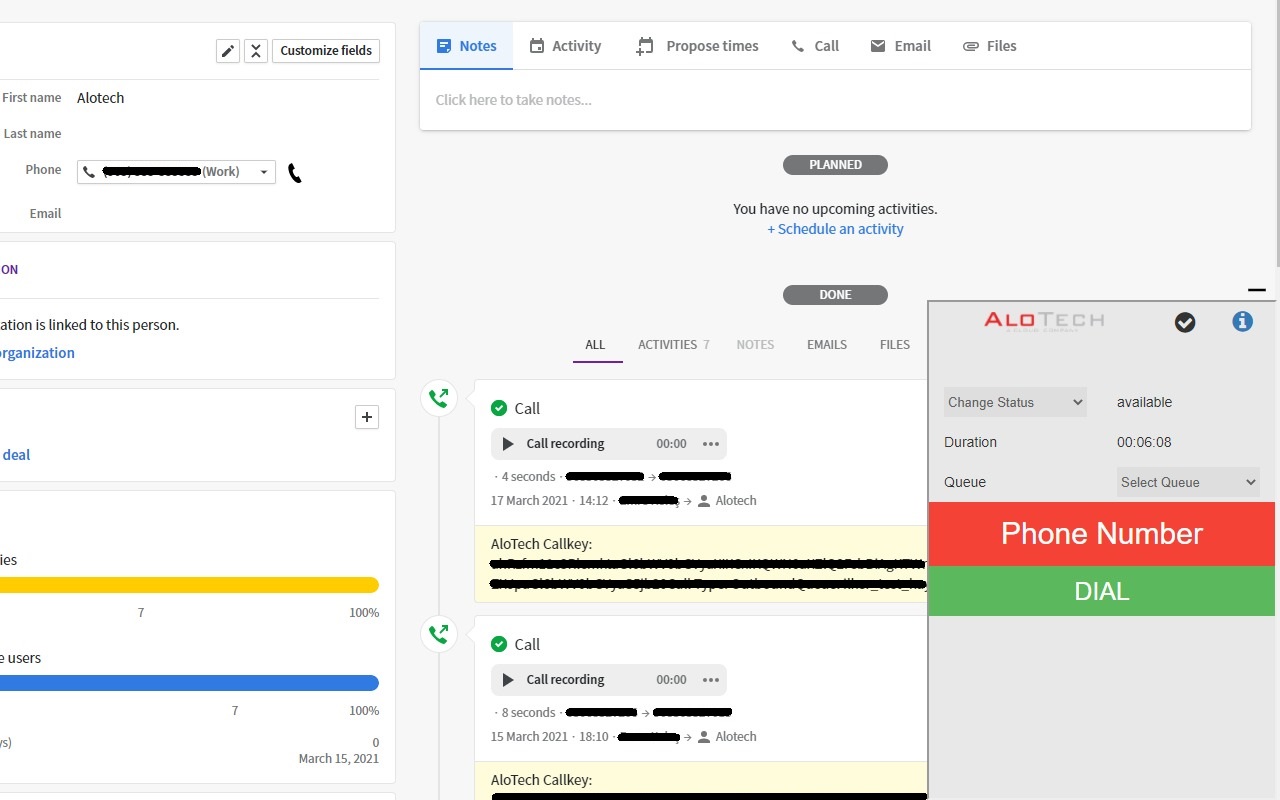Filter history by EMAILS
The width and height of the screenshot is (1280, 800).
[827, 345]
